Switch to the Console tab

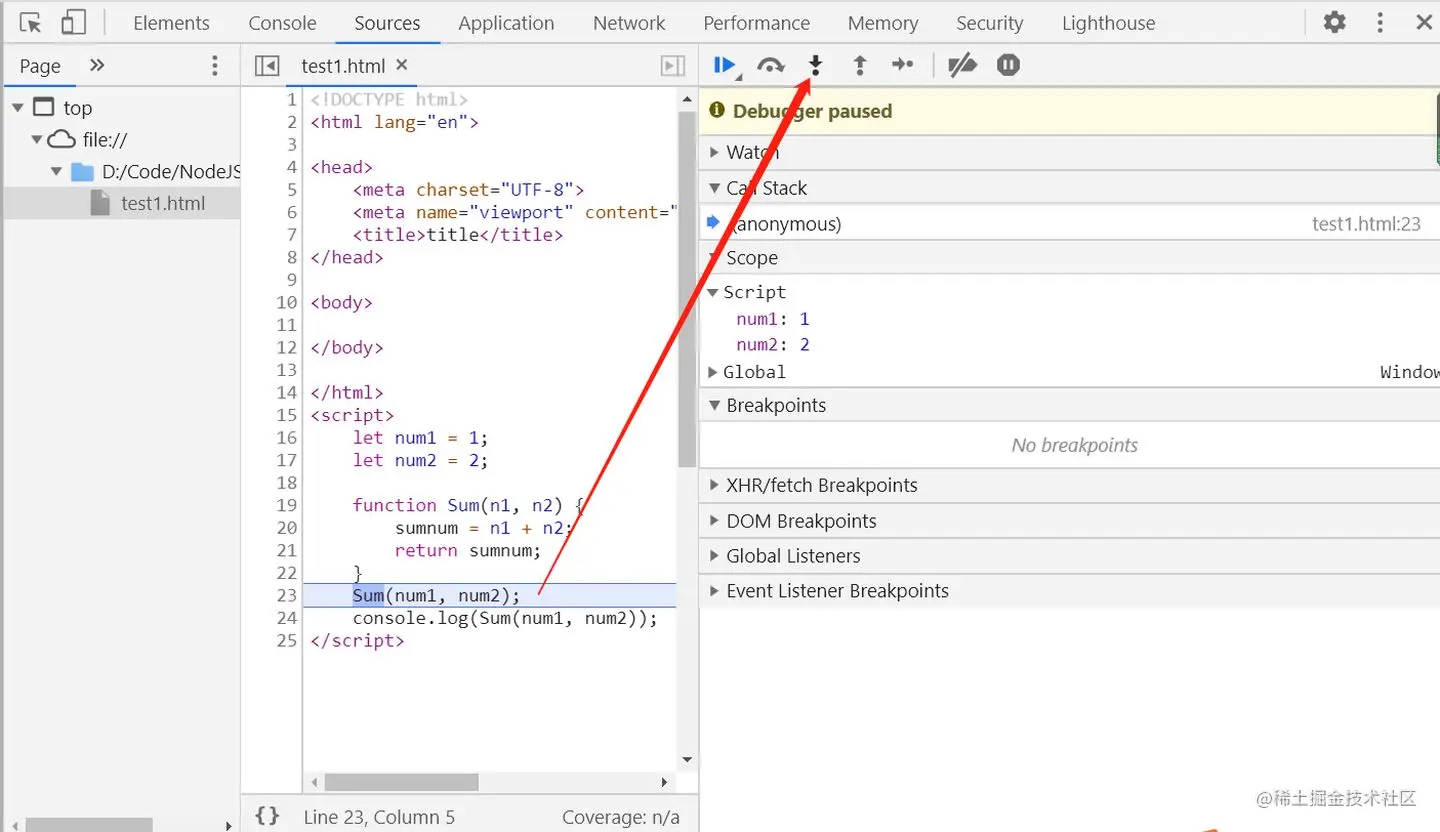click(x=282, y=23)
